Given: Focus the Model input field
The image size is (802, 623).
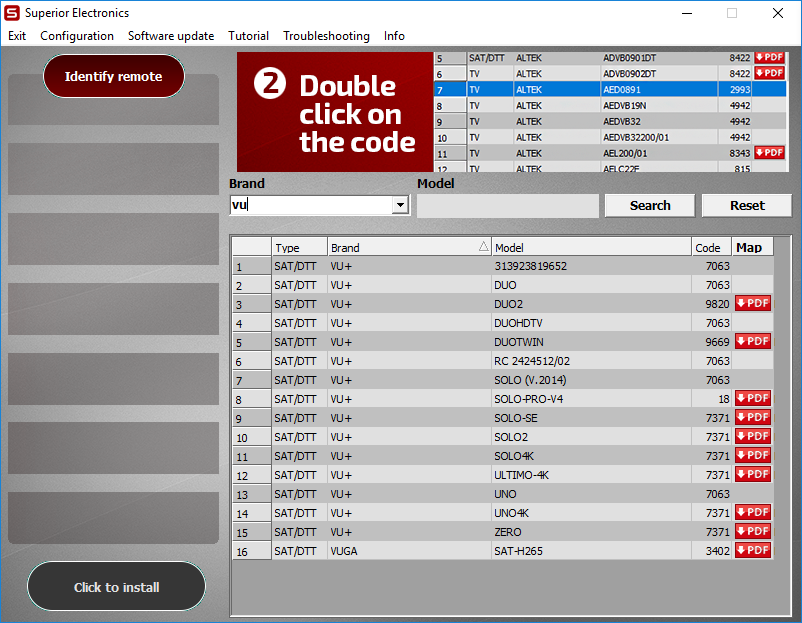Looking at the screenshot, I should point(508,206).
